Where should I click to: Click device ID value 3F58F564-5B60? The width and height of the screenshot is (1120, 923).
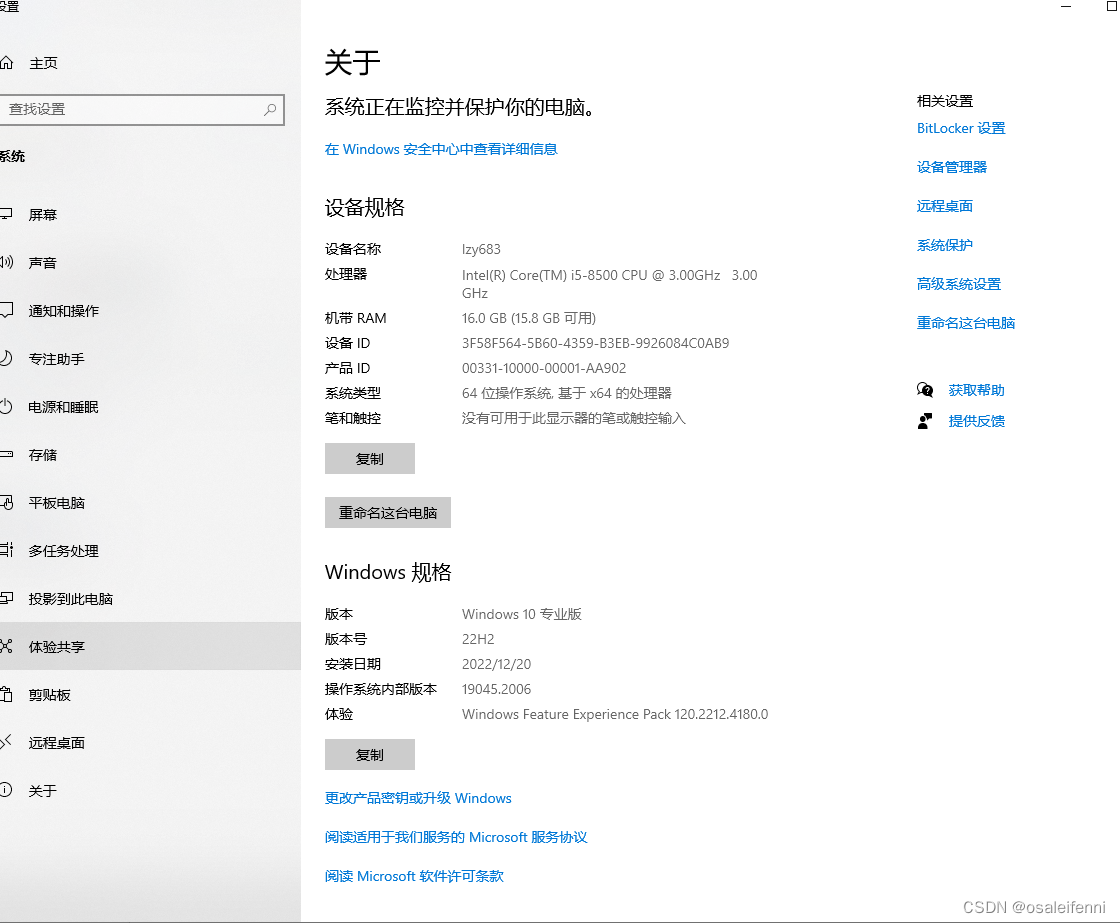pos(595,343)
